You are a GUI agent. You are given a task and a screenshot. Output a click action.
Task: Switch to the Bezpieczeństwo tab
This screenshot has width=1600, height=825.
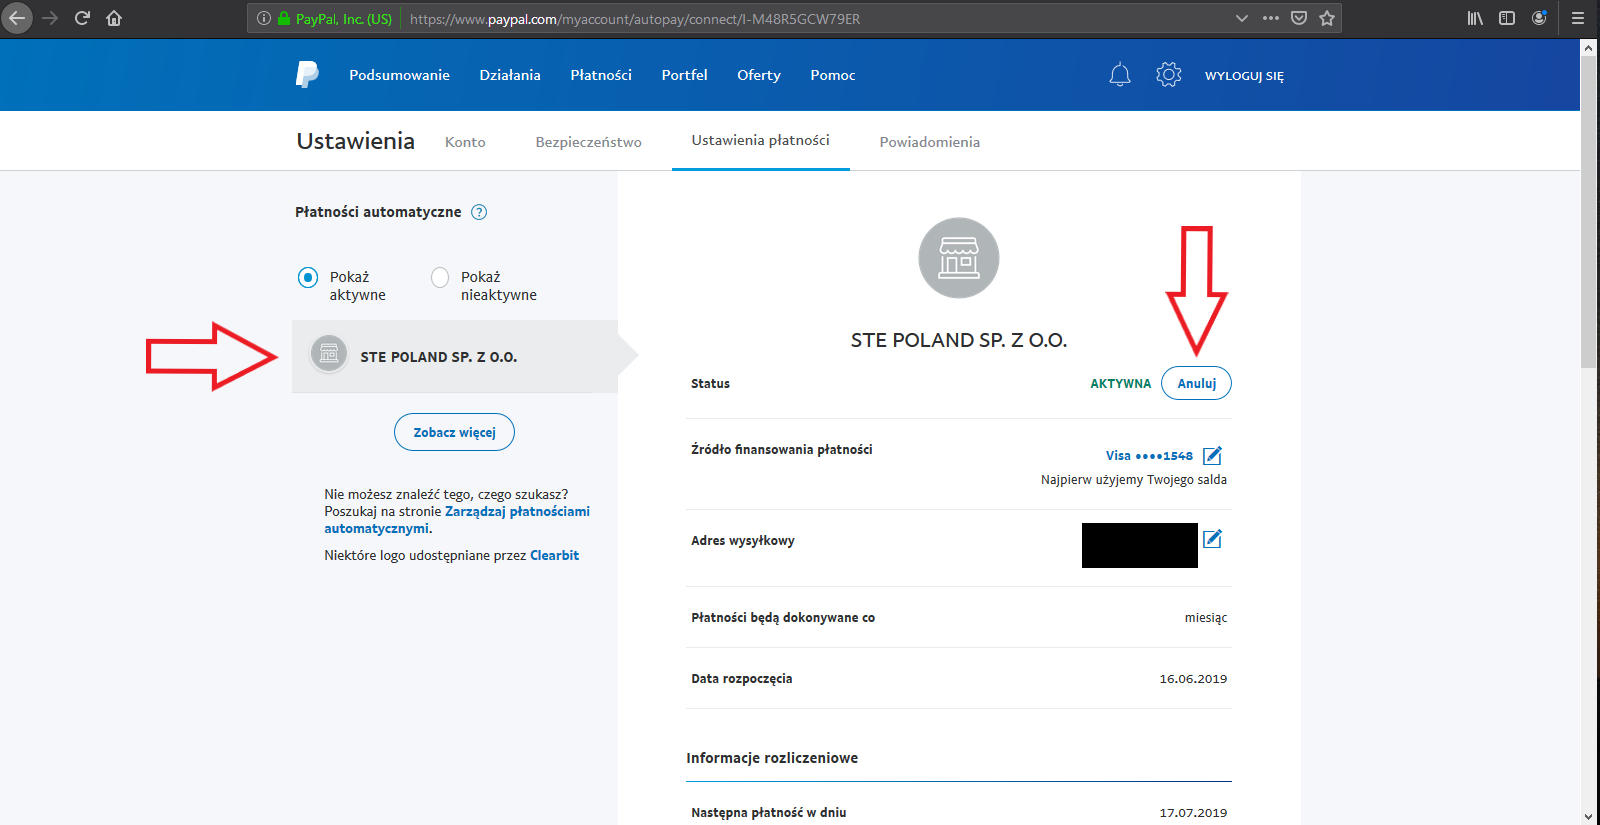pyautogui.click(x=588, y=142)
